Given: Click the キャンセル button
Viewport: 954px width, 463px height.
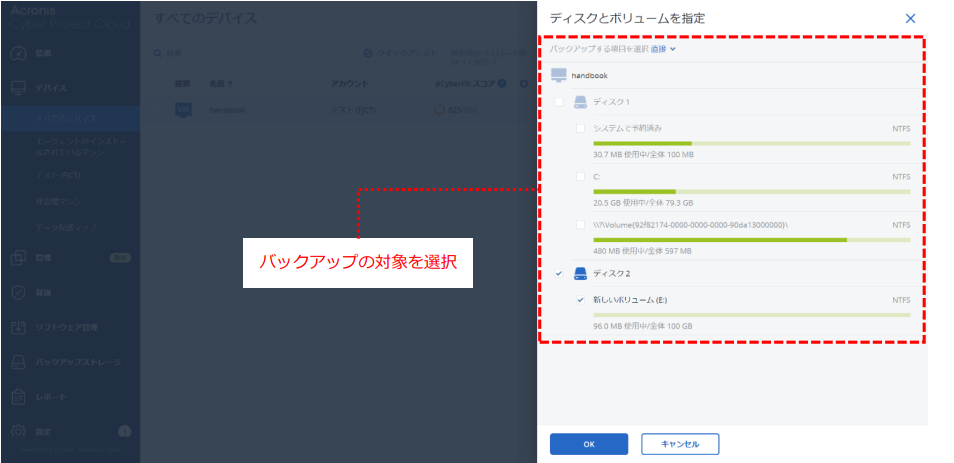Looking at the screenshot, I should pyautogui.click(x=680, y=443).
